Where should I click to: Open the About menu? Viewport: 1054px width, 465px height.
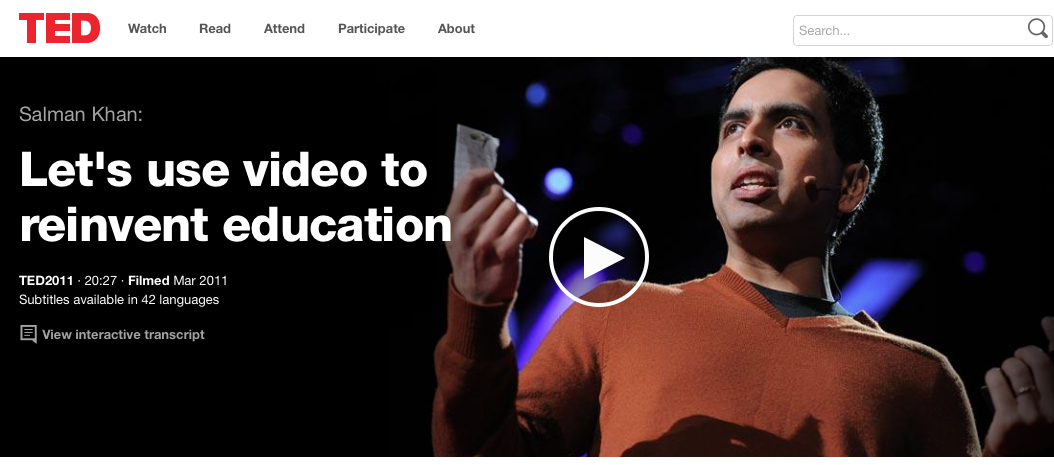pos(456,29)
